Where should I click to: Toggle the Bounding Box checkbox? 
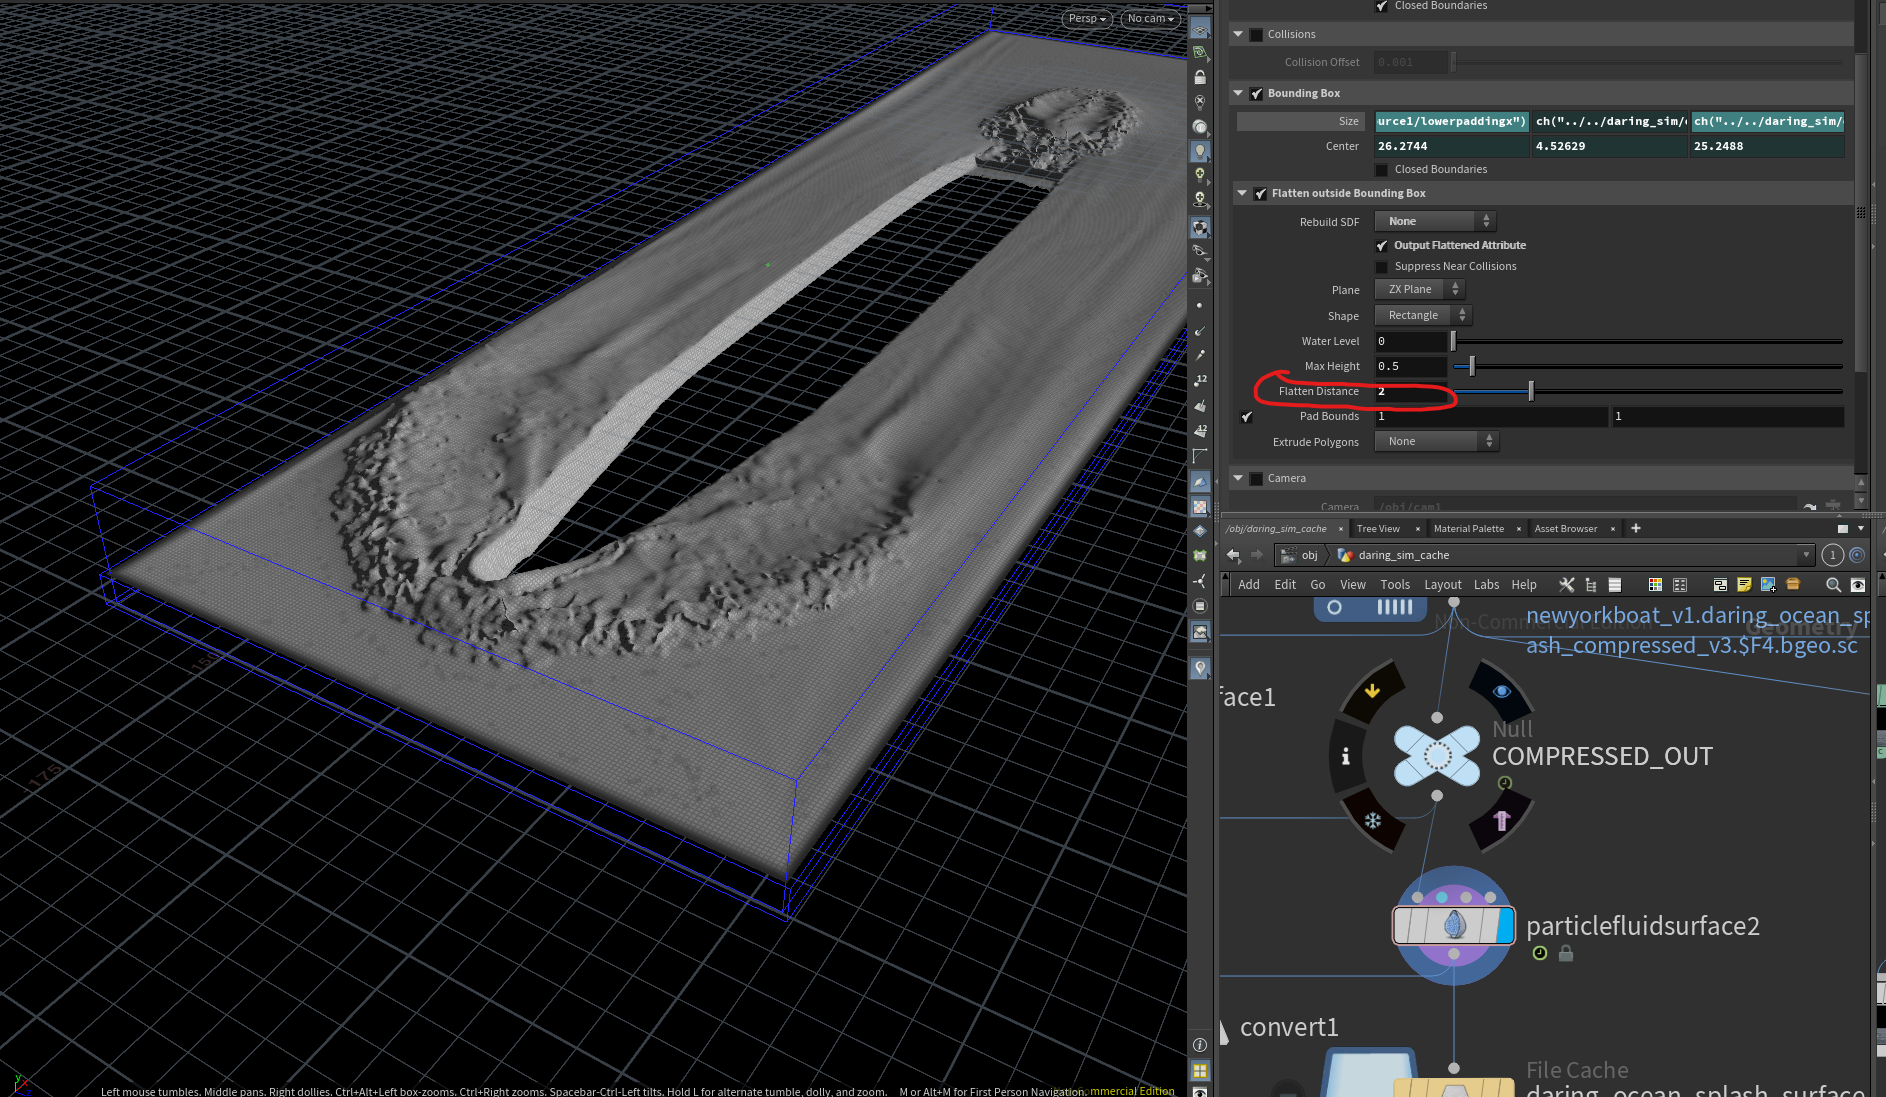coord(1256,94)
